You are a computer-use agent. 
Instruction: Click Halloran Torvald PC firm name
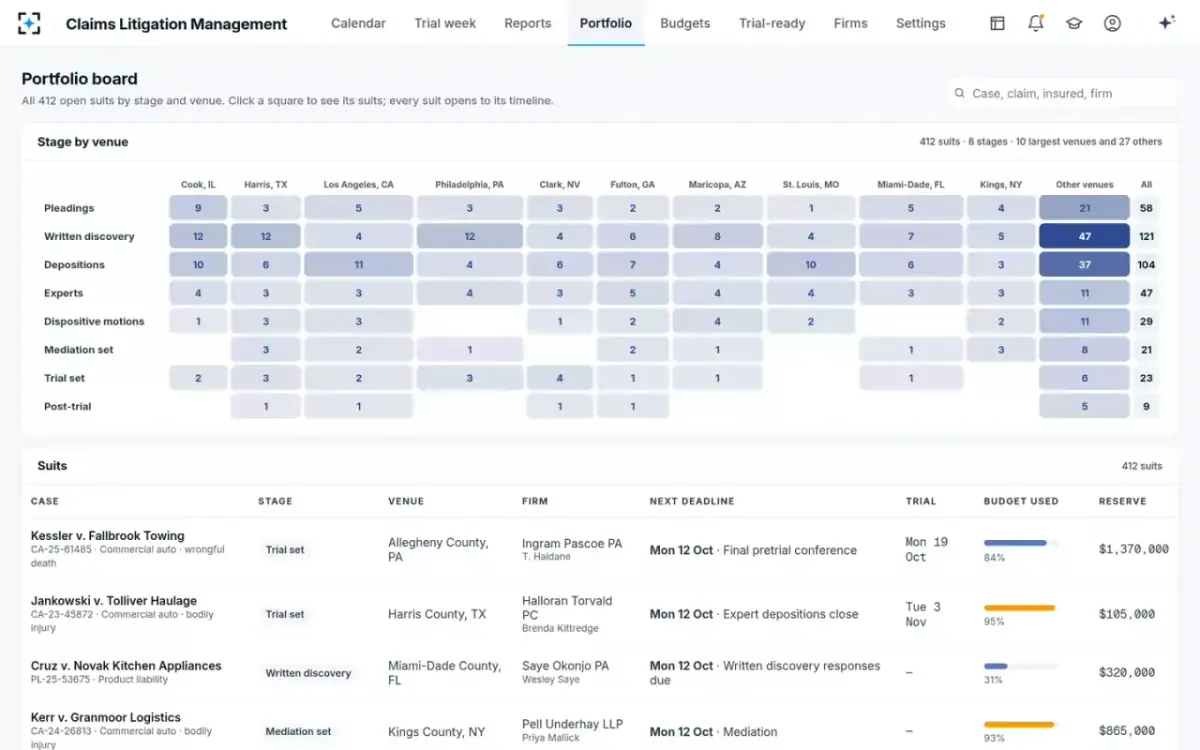click(567, 608)
